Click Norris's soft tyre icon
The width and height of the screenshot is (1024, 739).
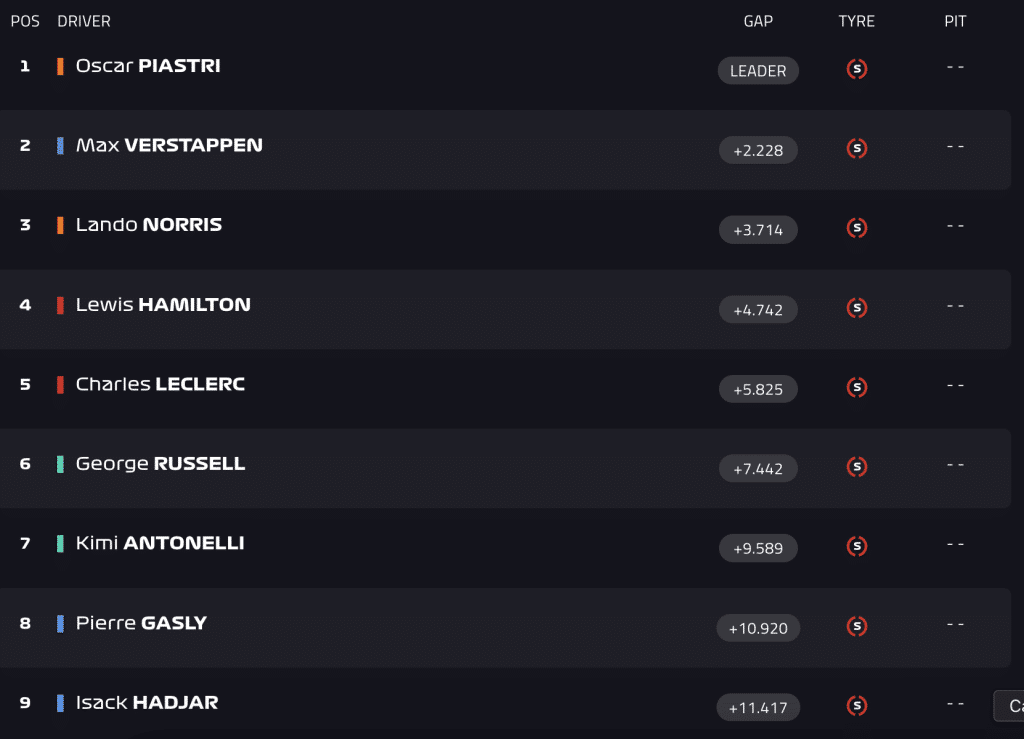point(857,228)
